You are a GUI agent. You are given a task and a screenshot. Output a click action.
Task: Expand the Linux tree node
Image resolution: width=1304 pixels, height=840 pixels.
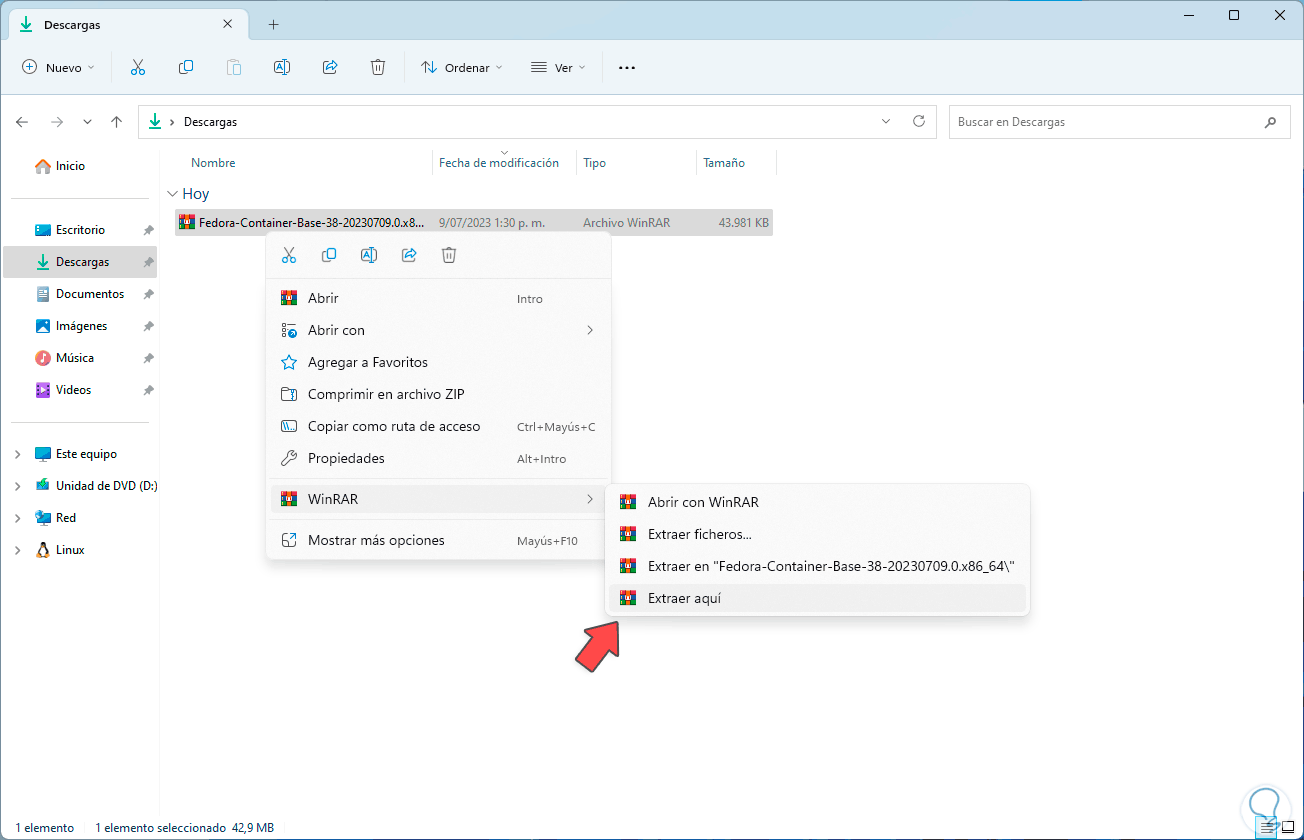(17, 550)
